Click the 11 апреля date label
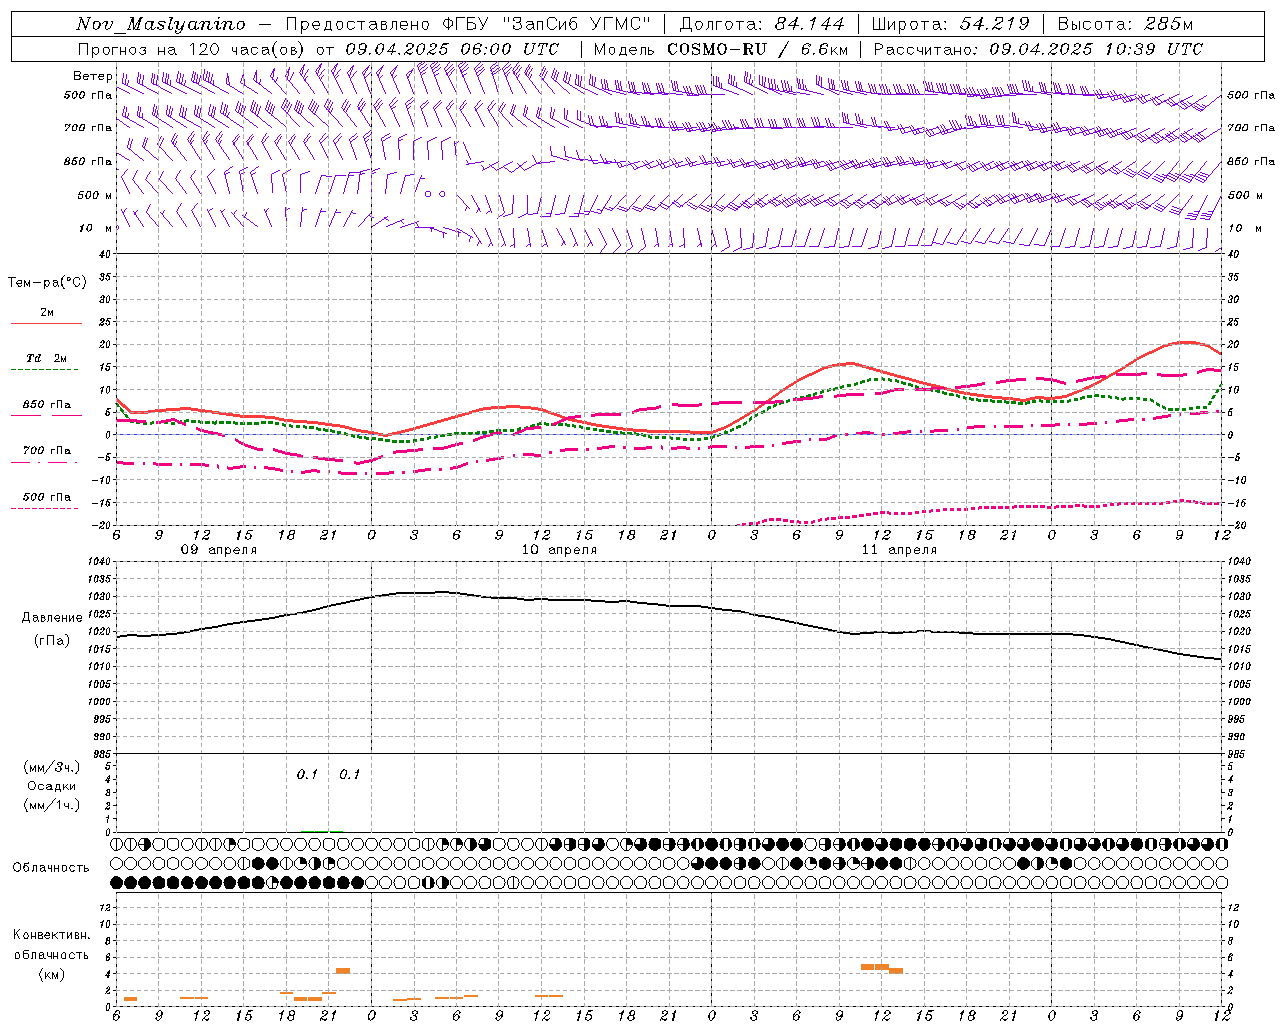Screen dimensions: 1280x1024 [899, 550]
